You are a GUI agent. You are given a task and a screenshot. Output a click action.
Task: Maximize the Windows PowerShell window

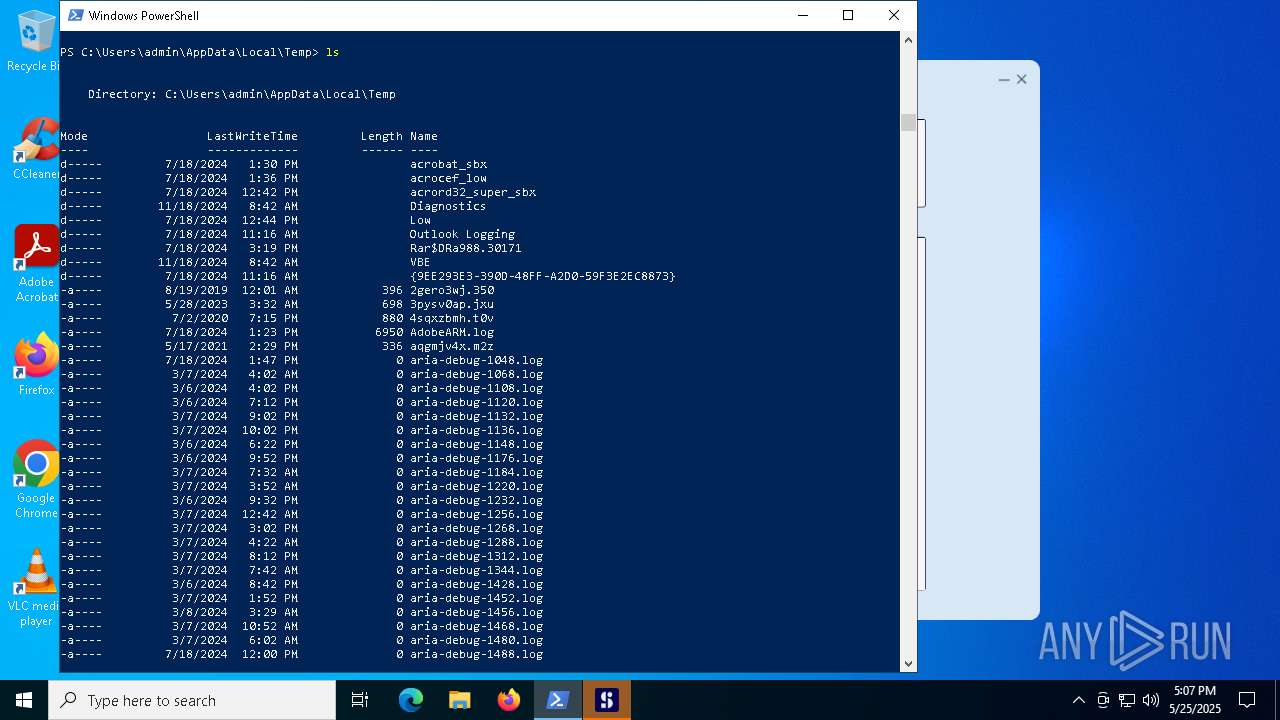(848, 15)
